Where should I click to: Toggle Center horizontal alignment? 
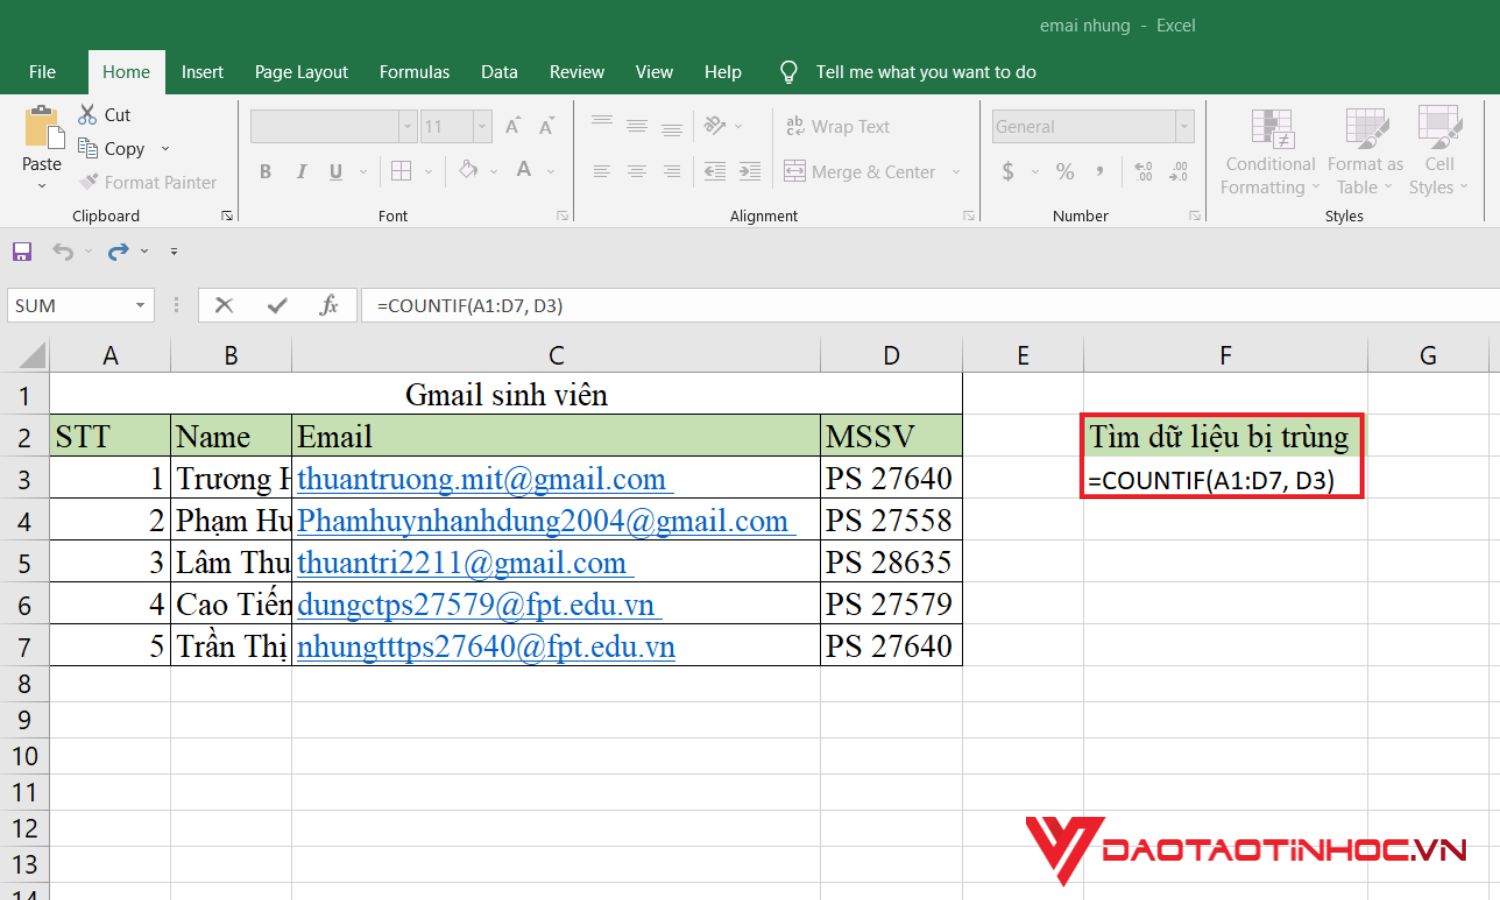click(637, 171)
